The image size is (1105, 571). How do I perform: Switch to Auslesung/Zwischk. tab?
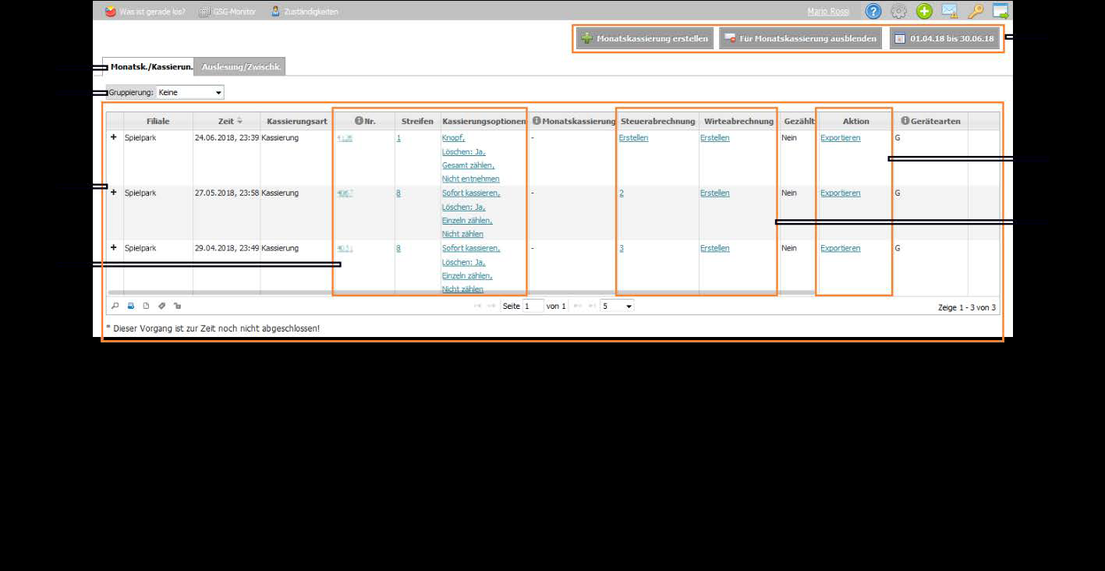pyautogui.click(x=242, y=67)
